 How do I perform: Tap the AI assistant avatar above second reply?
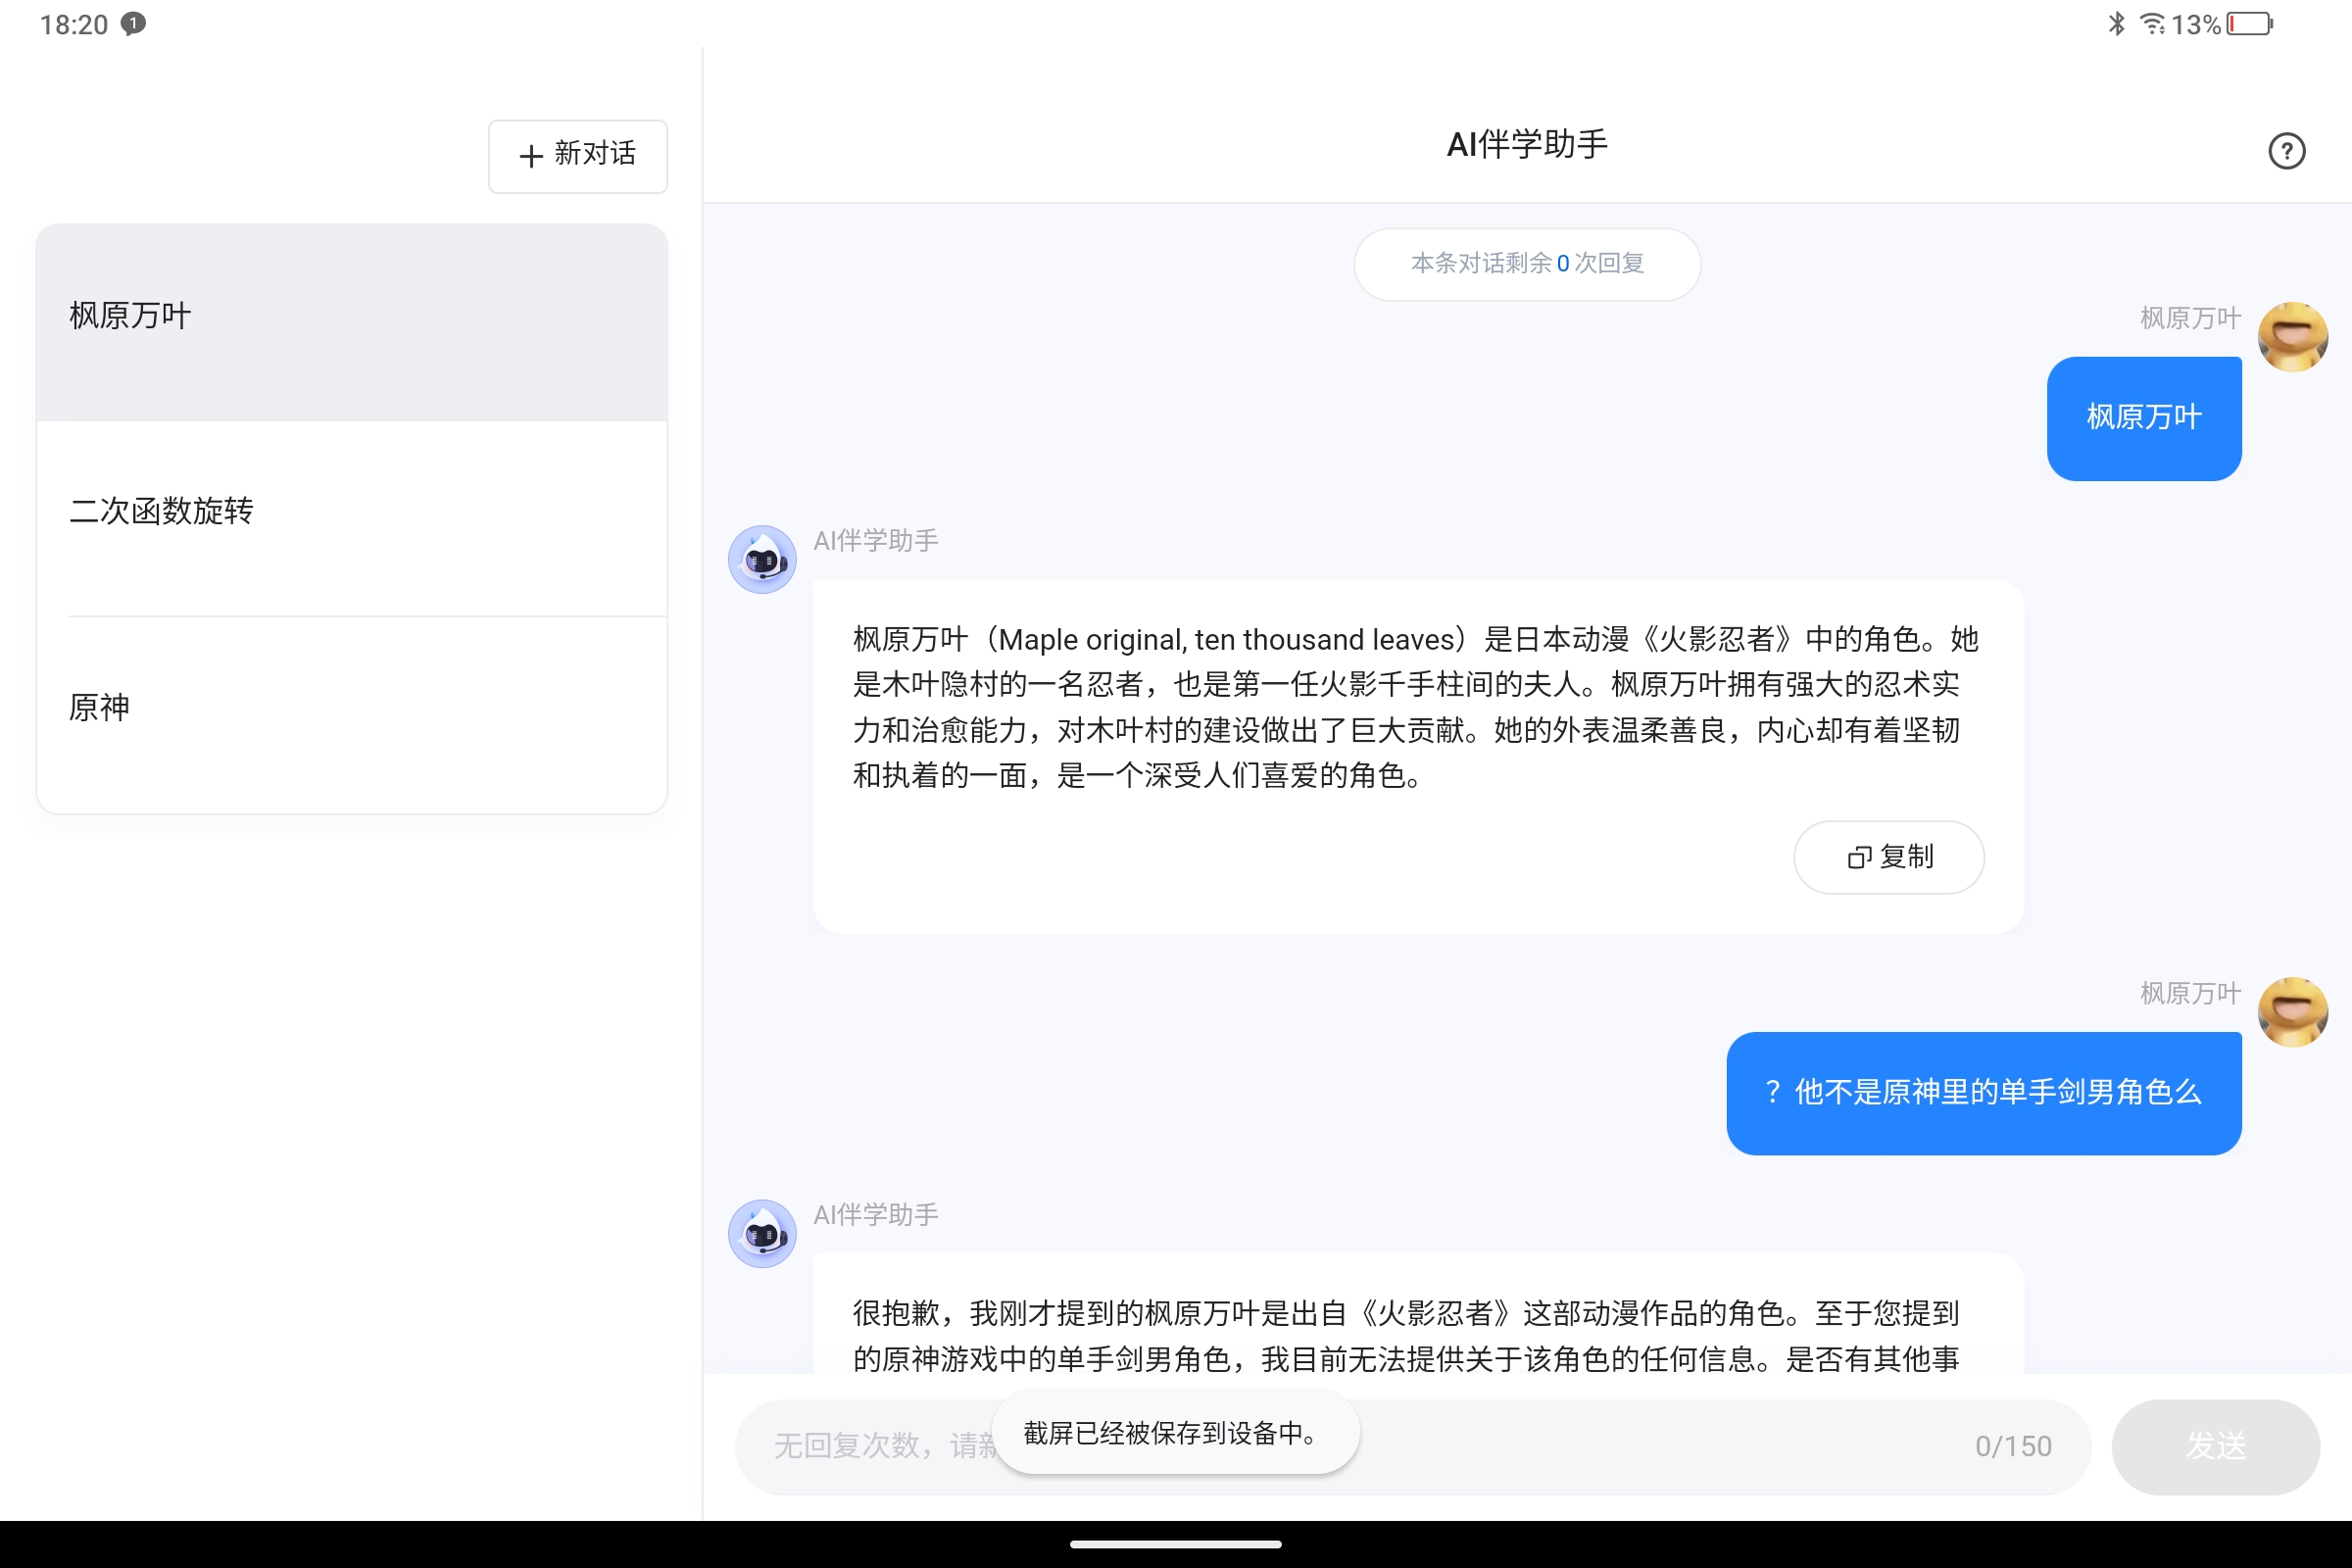click(762, 1233)
